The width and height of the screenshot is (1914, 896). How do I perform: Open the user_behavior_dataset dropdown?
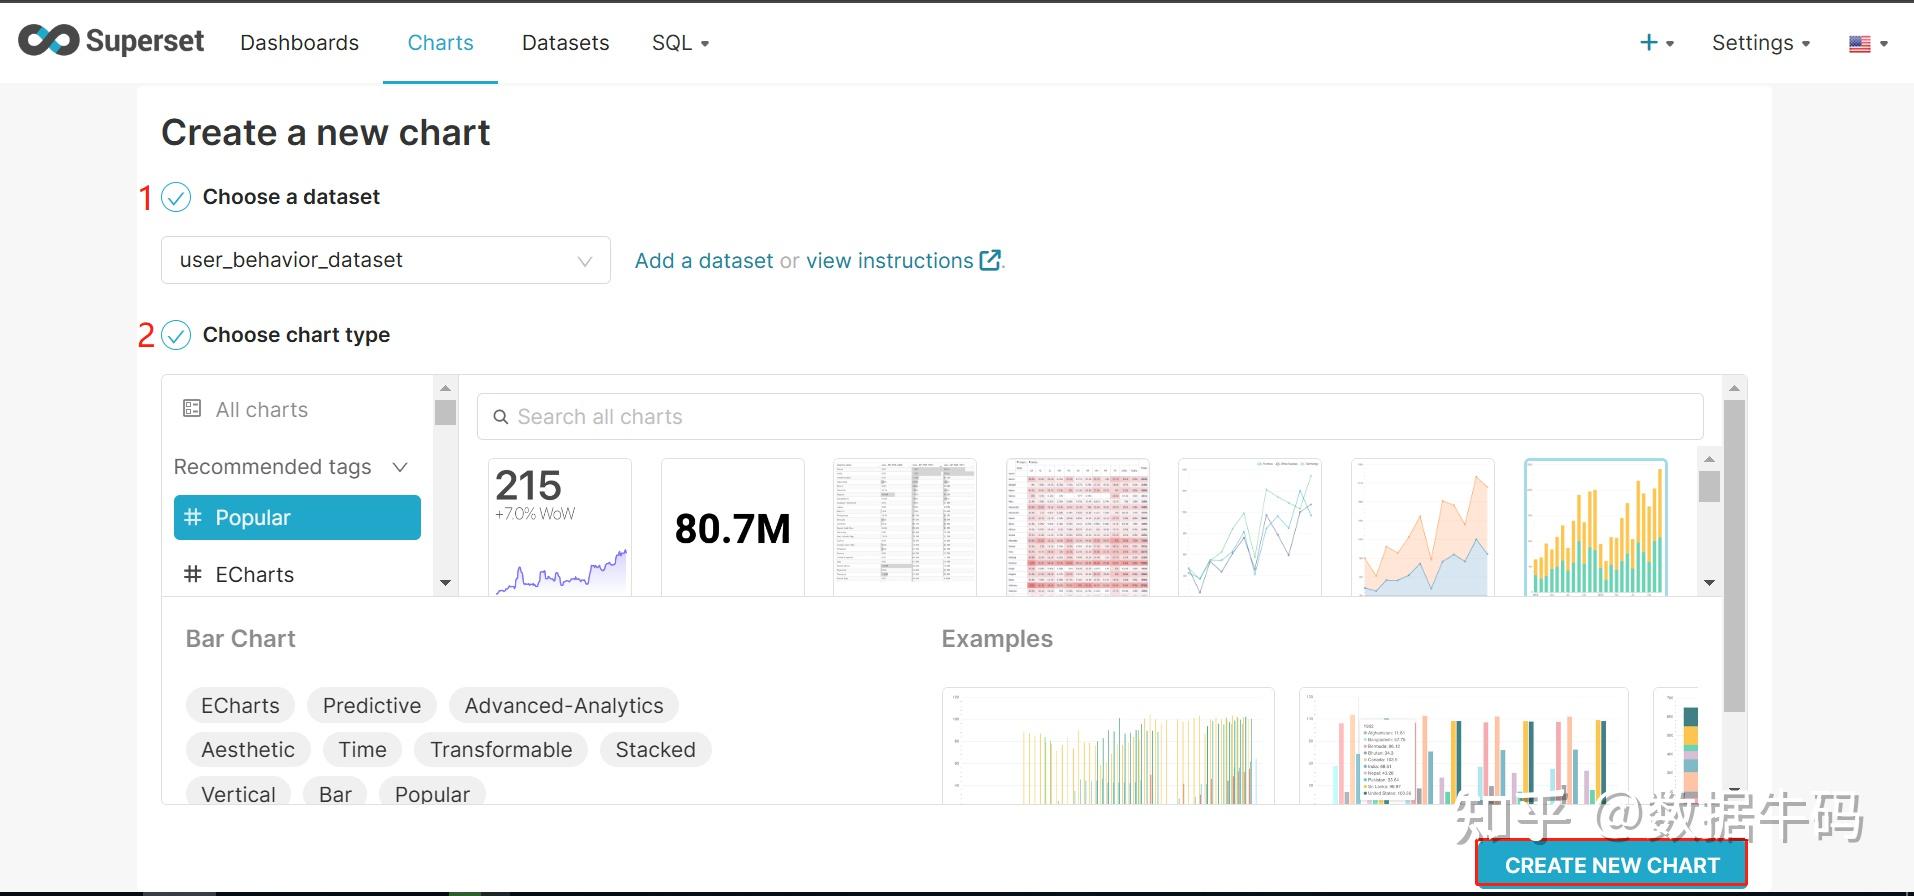point(385,260)
